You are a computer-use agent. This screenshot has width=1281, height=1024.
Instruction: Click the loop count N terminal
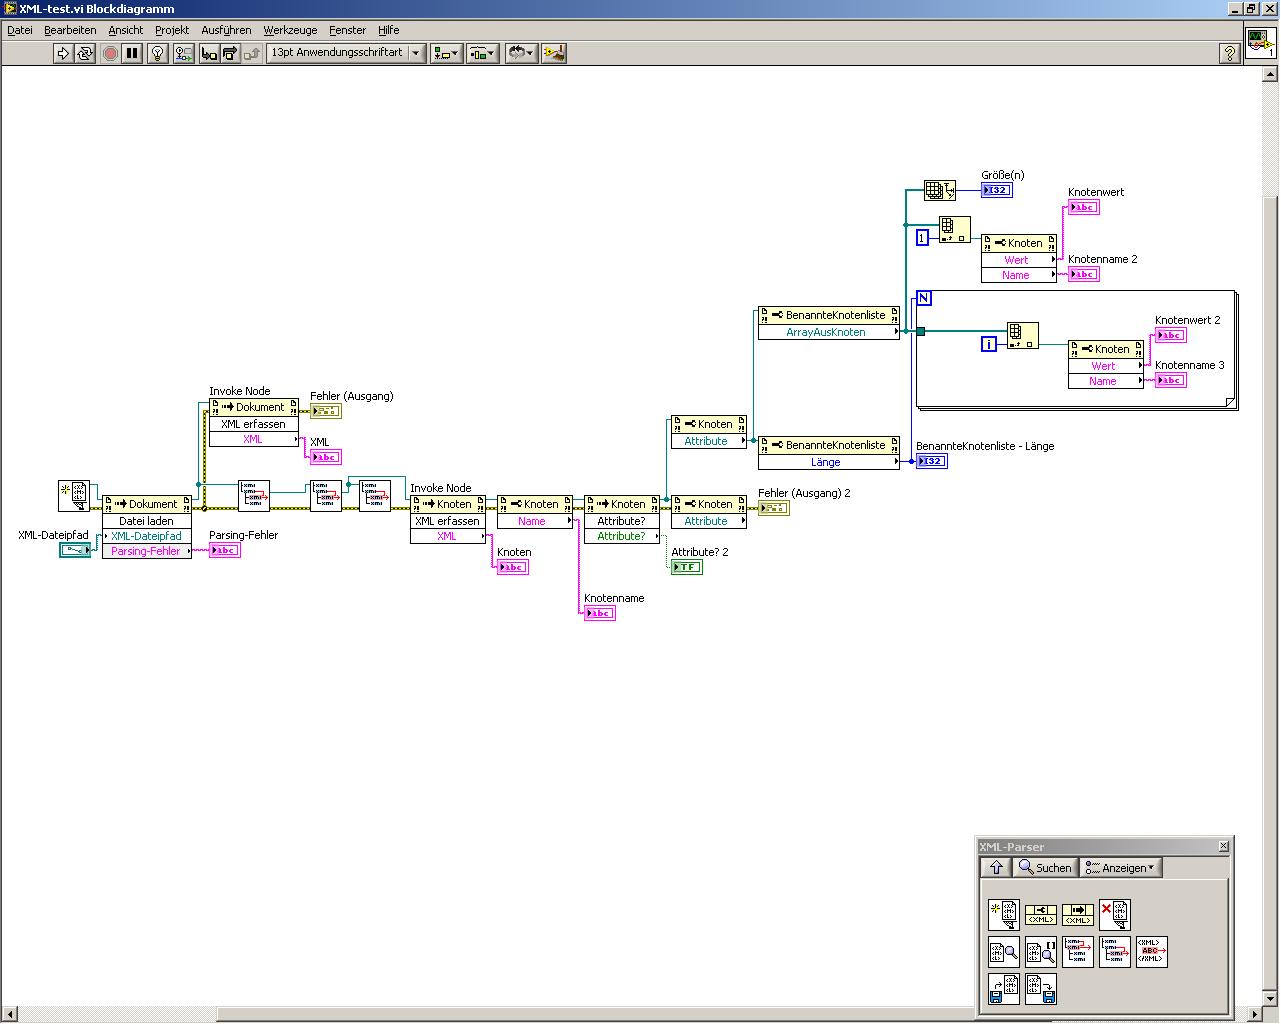tap(924, 298)
